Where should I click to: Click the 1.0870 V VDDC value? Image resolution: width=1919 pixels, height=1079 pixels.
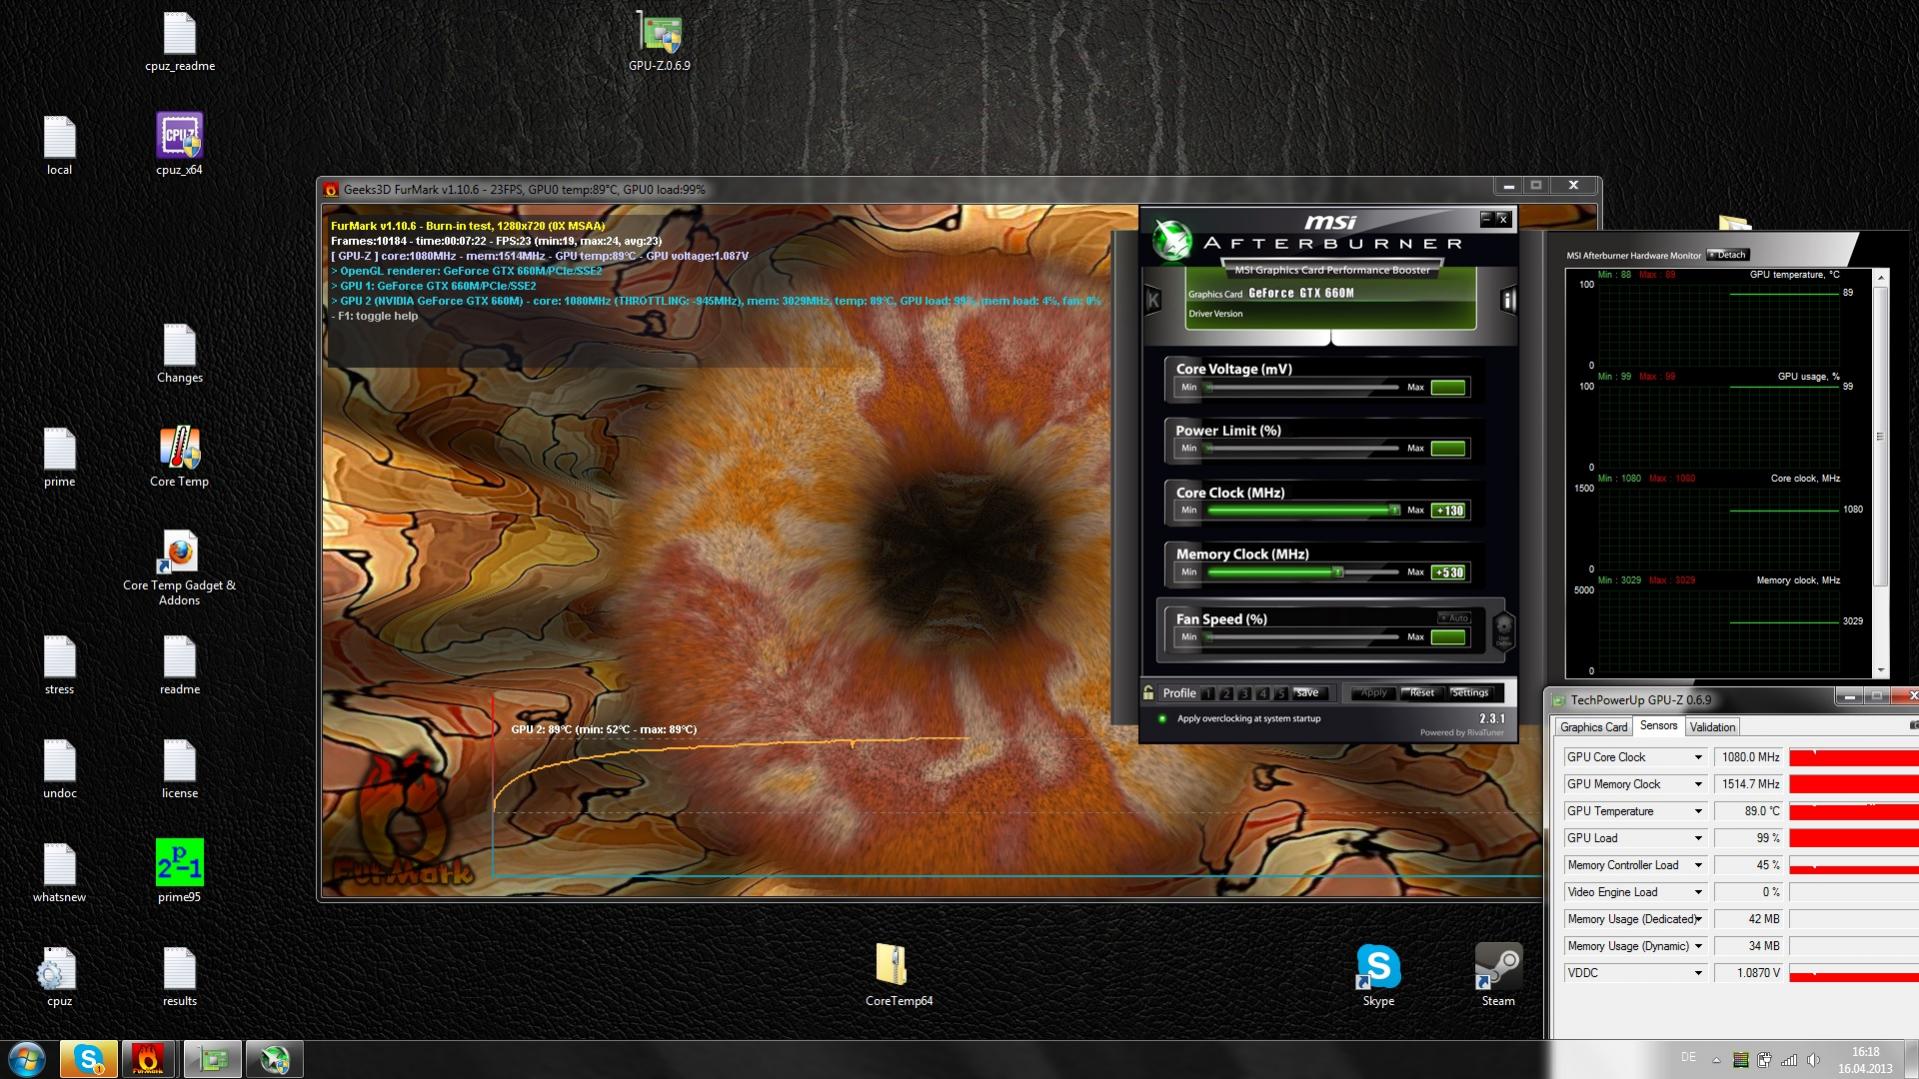coord(1749,973)
